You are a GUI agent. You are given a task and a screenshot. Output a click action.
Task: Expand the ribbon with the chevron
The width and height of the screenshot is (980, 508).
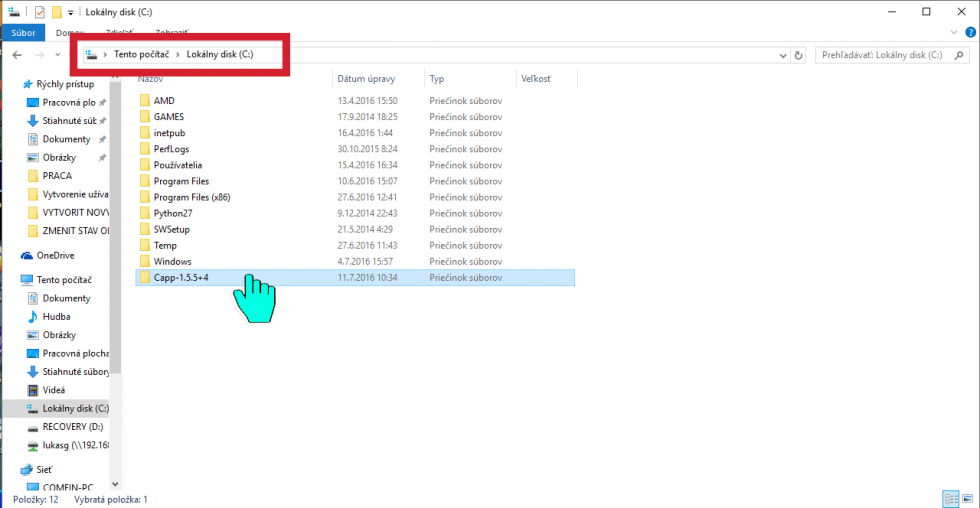click(953, 32)
